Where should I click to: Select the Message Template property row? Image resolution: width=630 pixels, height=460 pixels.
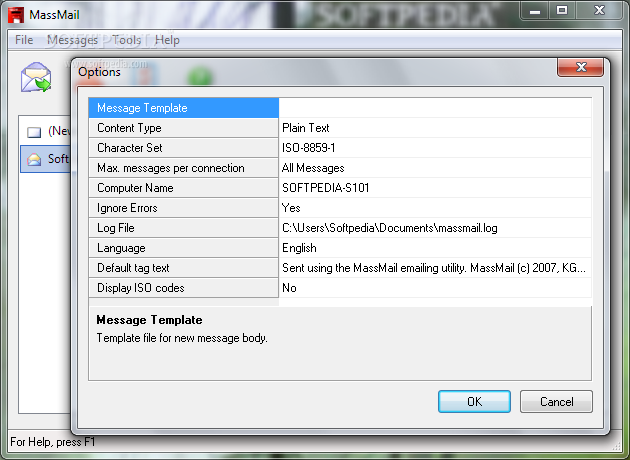[x=184, y=108]
